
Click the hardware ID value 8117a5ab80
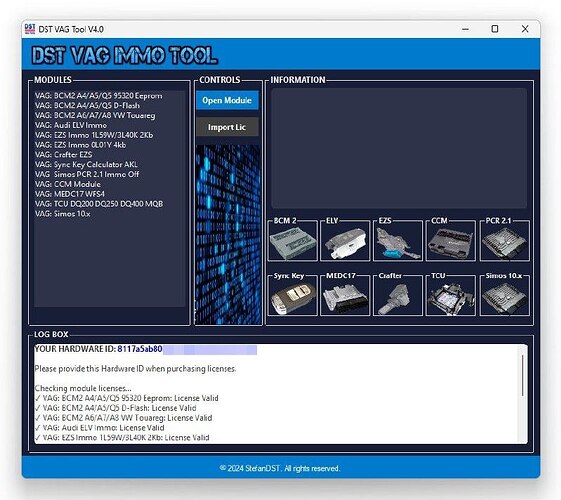coord(140,349)
